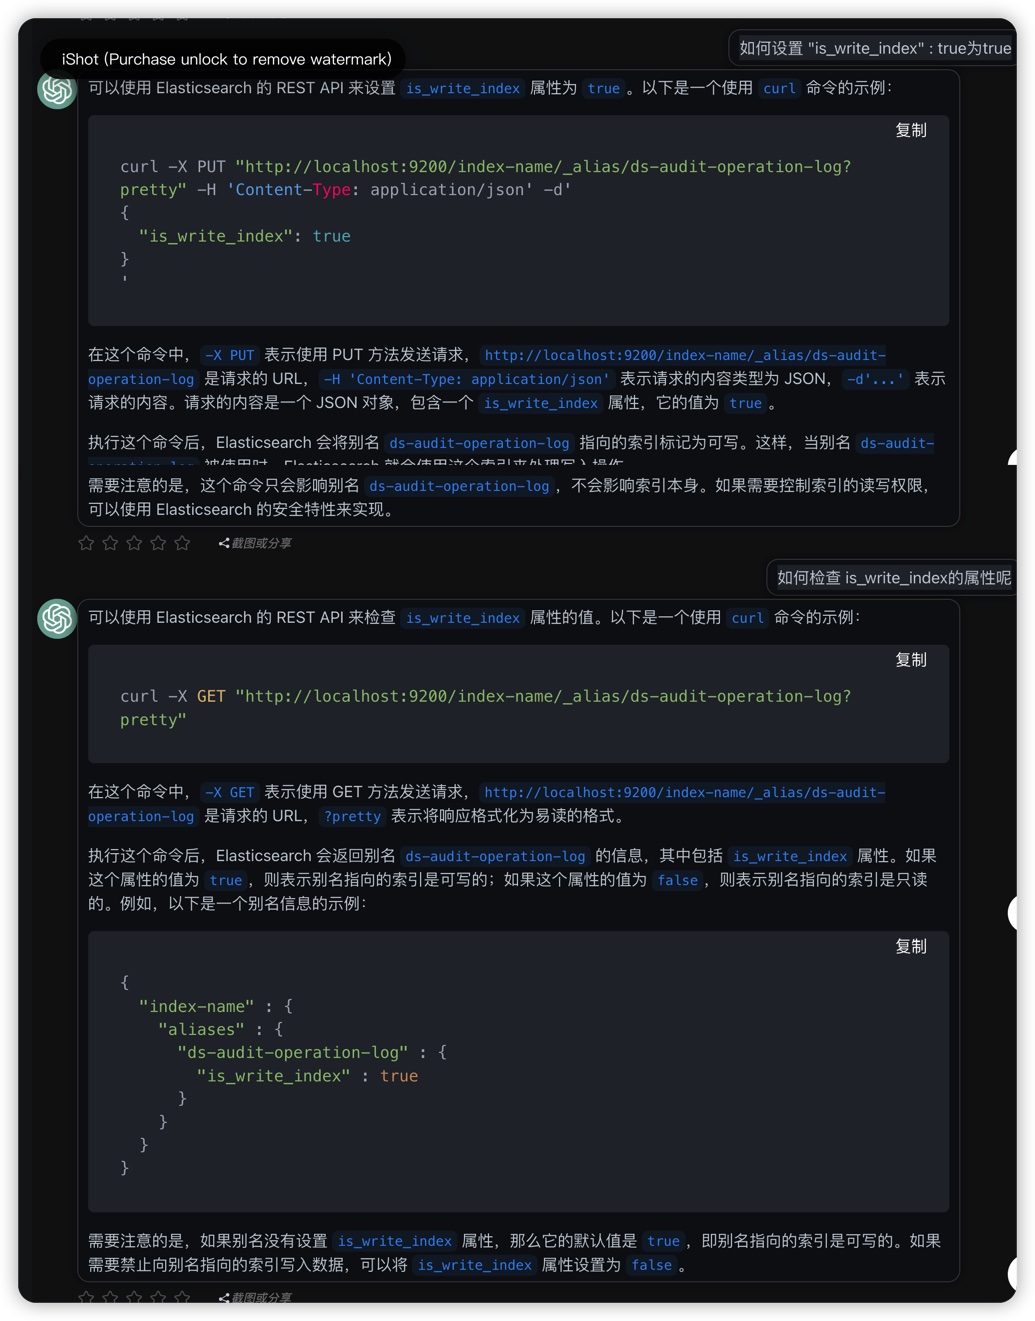Rate the first answer four stars

point(158,543)
